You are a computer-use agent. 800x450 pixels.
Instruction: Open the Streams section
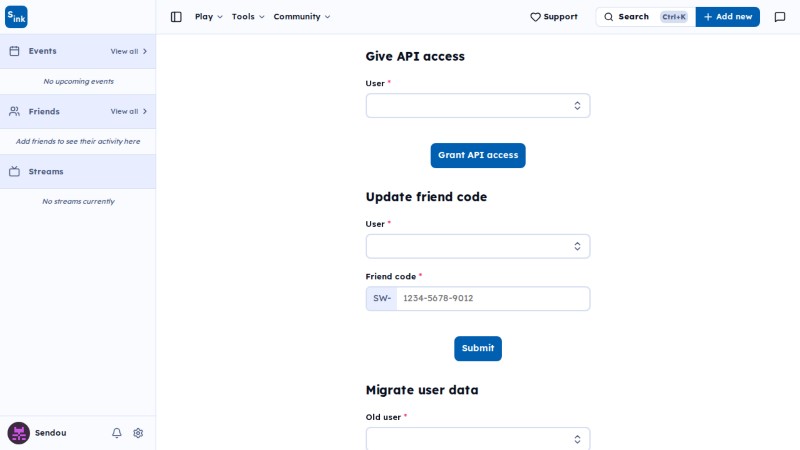point(78,171)
